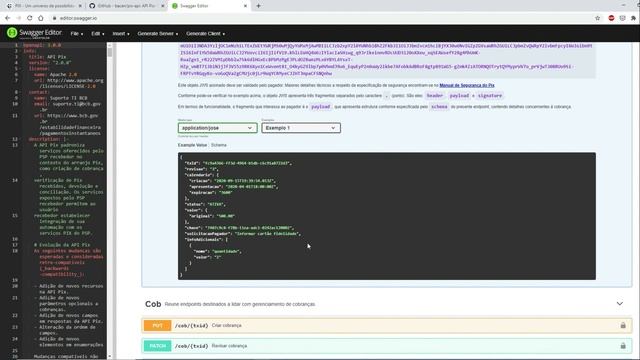Switch to the Pix browser tab
This screenshot has height=360, width=640.
[x=43, y=6]
